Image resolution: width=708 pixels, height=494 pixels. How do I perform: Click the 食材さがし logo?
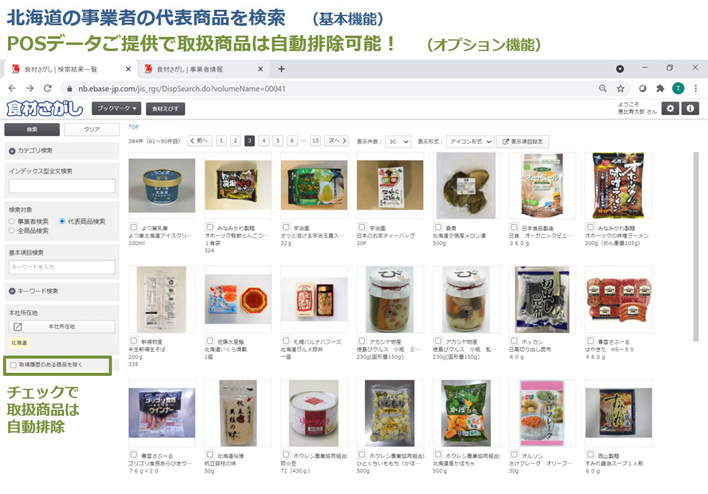pyautogui.click(x=45, y=108)
